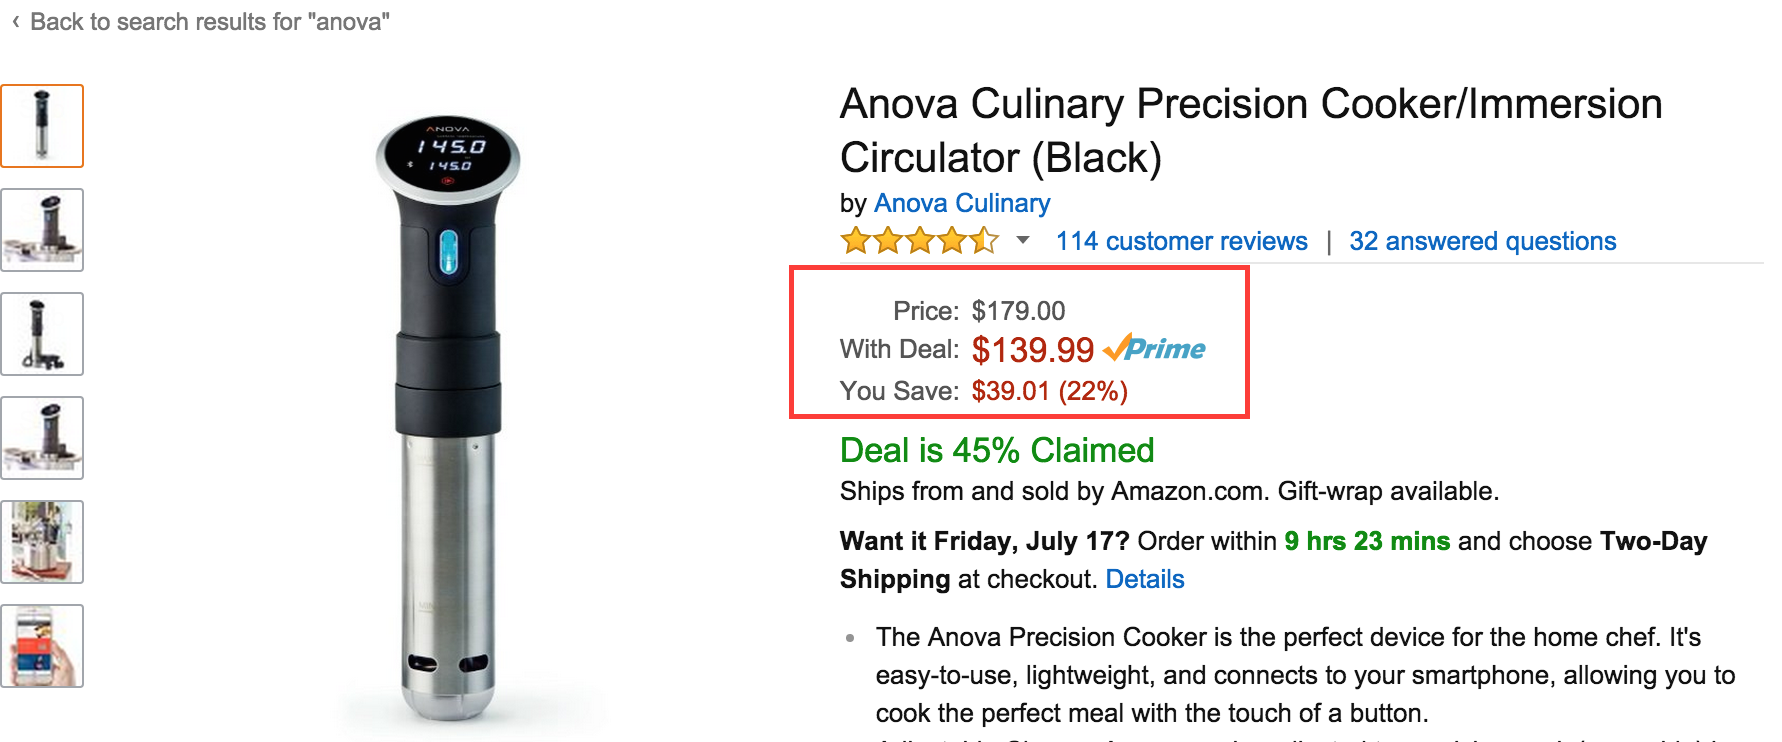
Task: Select the fifth thumbnail showing kitchen pot scene
Action: click(x=42, y=542)
